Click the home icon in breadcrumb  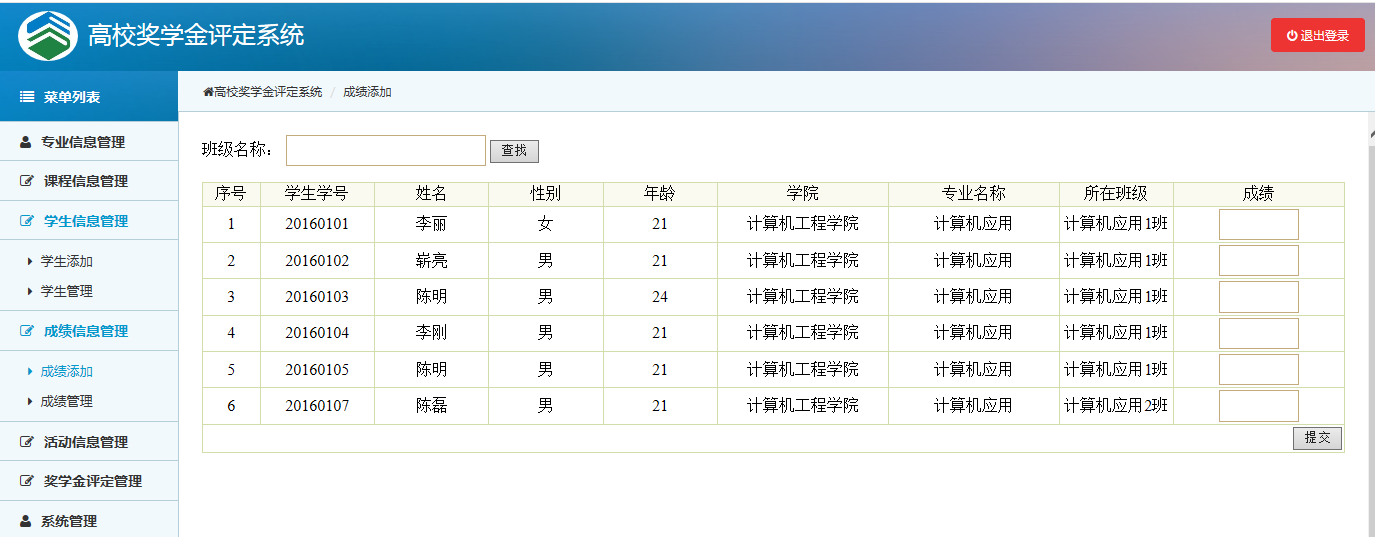point(208,92)
